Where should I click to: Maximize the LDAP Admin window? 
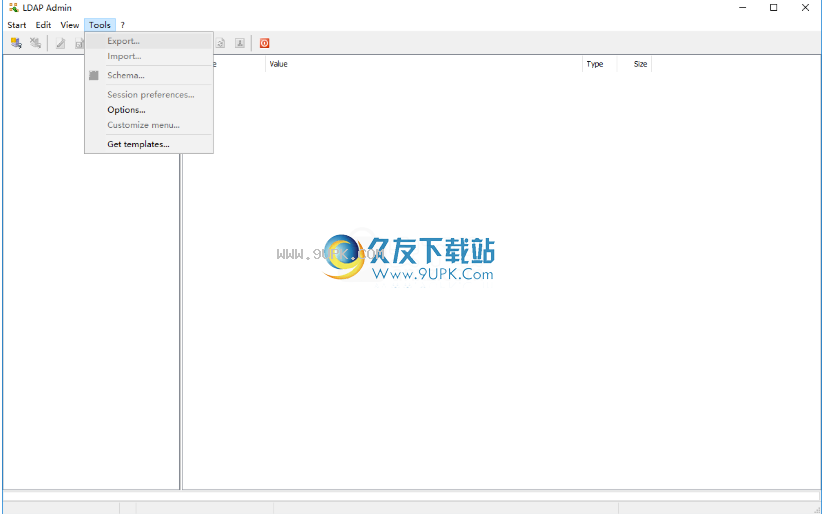(773, 7)
